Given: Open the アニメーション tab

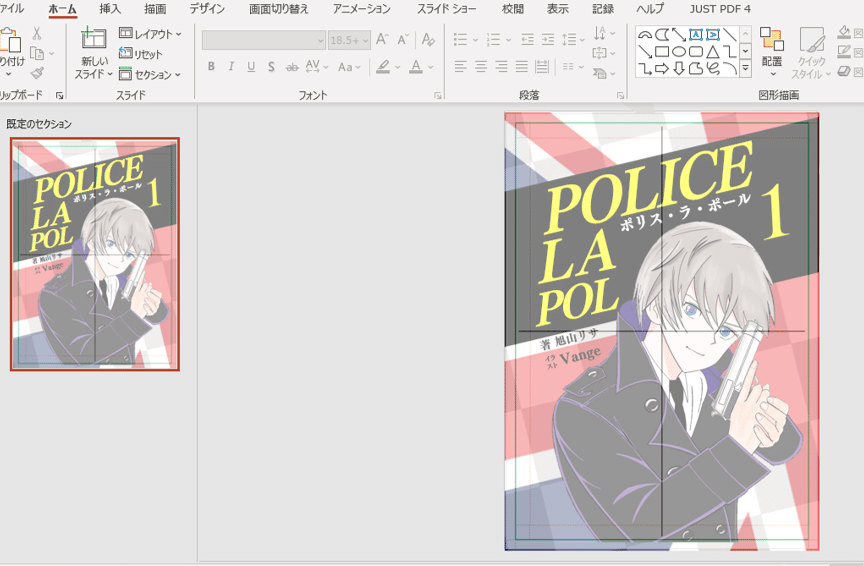Looking at the screenshot, I should coord(361,9).
